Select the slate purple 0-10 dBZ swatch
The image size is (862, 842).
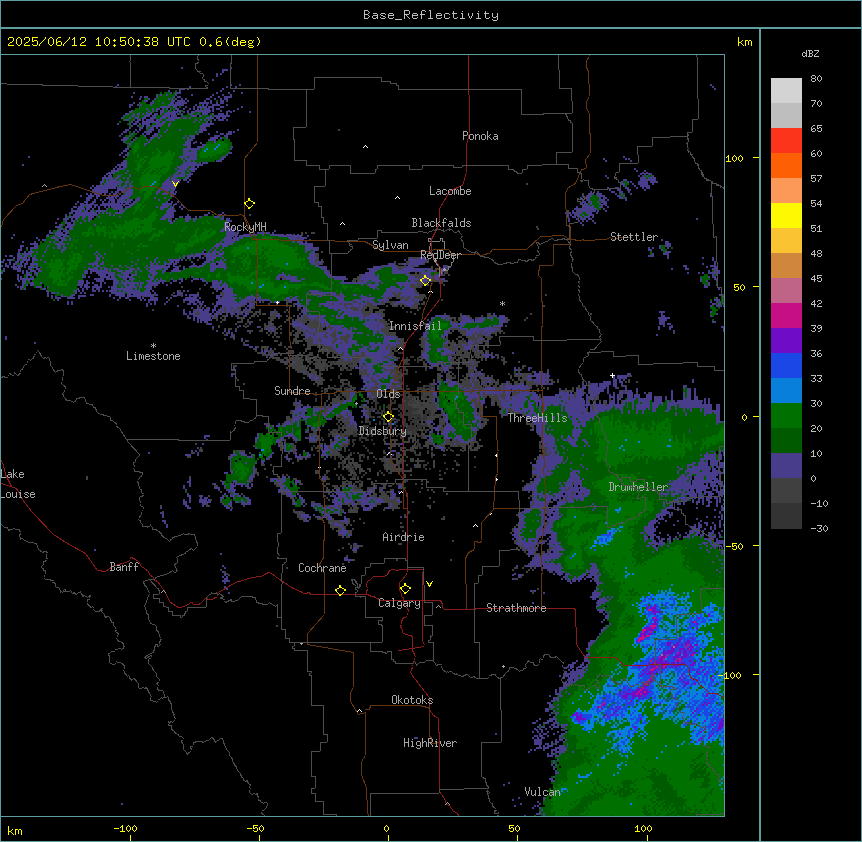(786, 466)
